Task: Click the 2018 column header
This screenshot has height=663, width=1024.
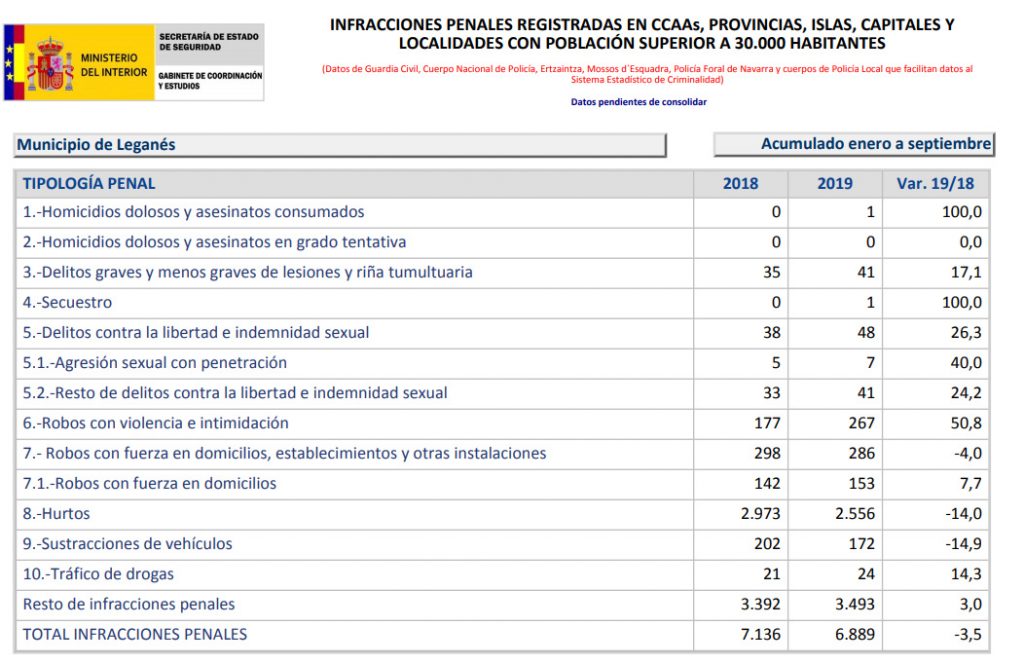Action: point(740,184)
